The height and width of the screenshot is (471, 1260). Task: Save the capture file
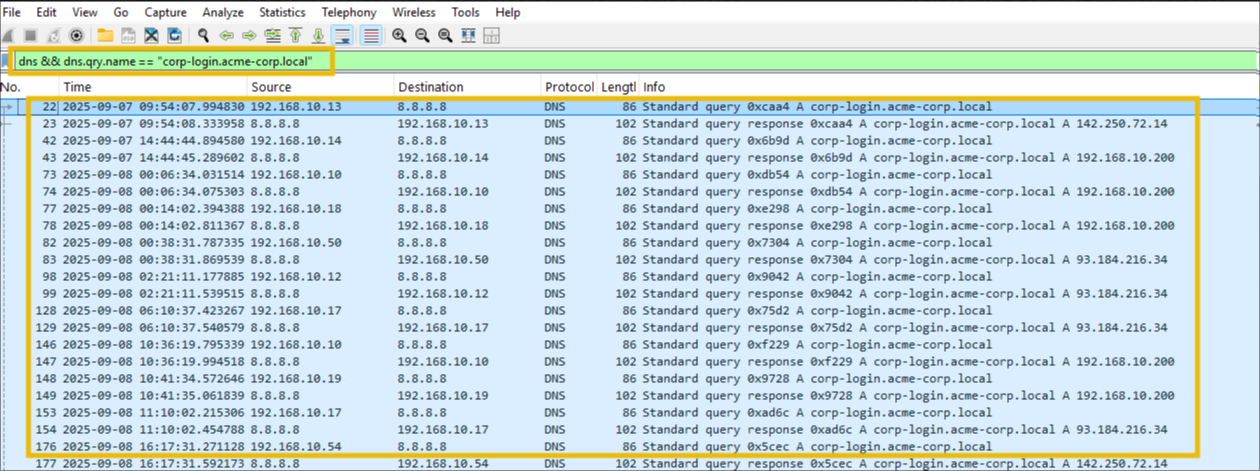coord(128,36)
